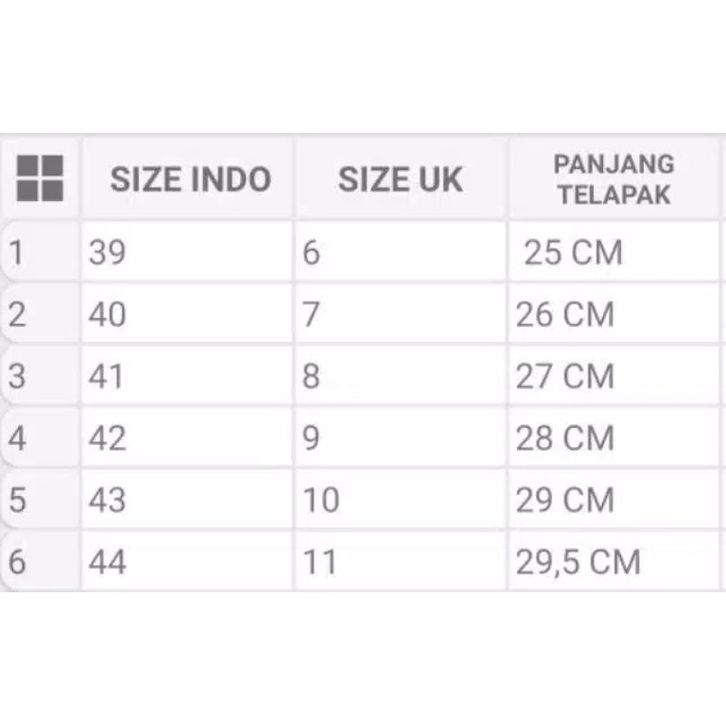
Task: Click the UK size 10 cell
Action: (400, 500)
